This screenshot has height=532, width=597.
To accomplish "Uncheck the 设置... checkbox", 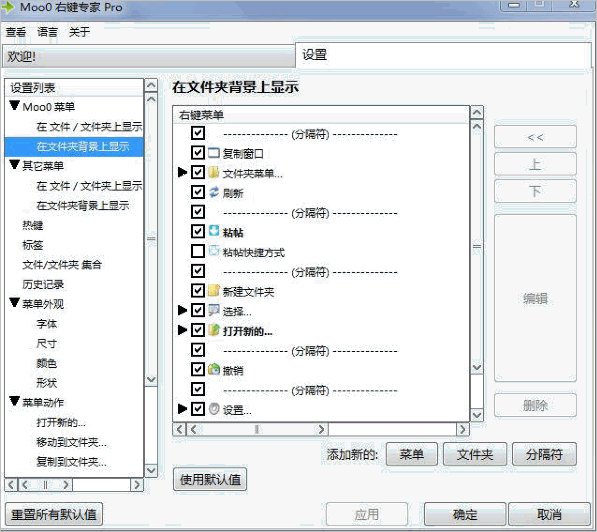I will click(x=198, y=409).
